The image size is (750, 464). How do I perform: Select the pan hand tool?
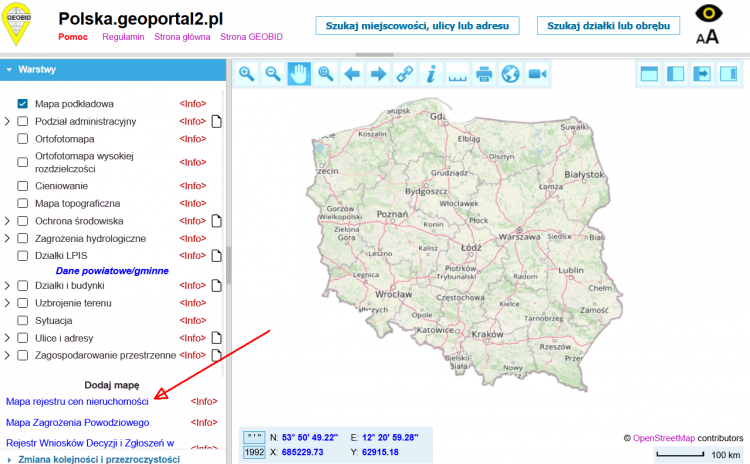299,74
